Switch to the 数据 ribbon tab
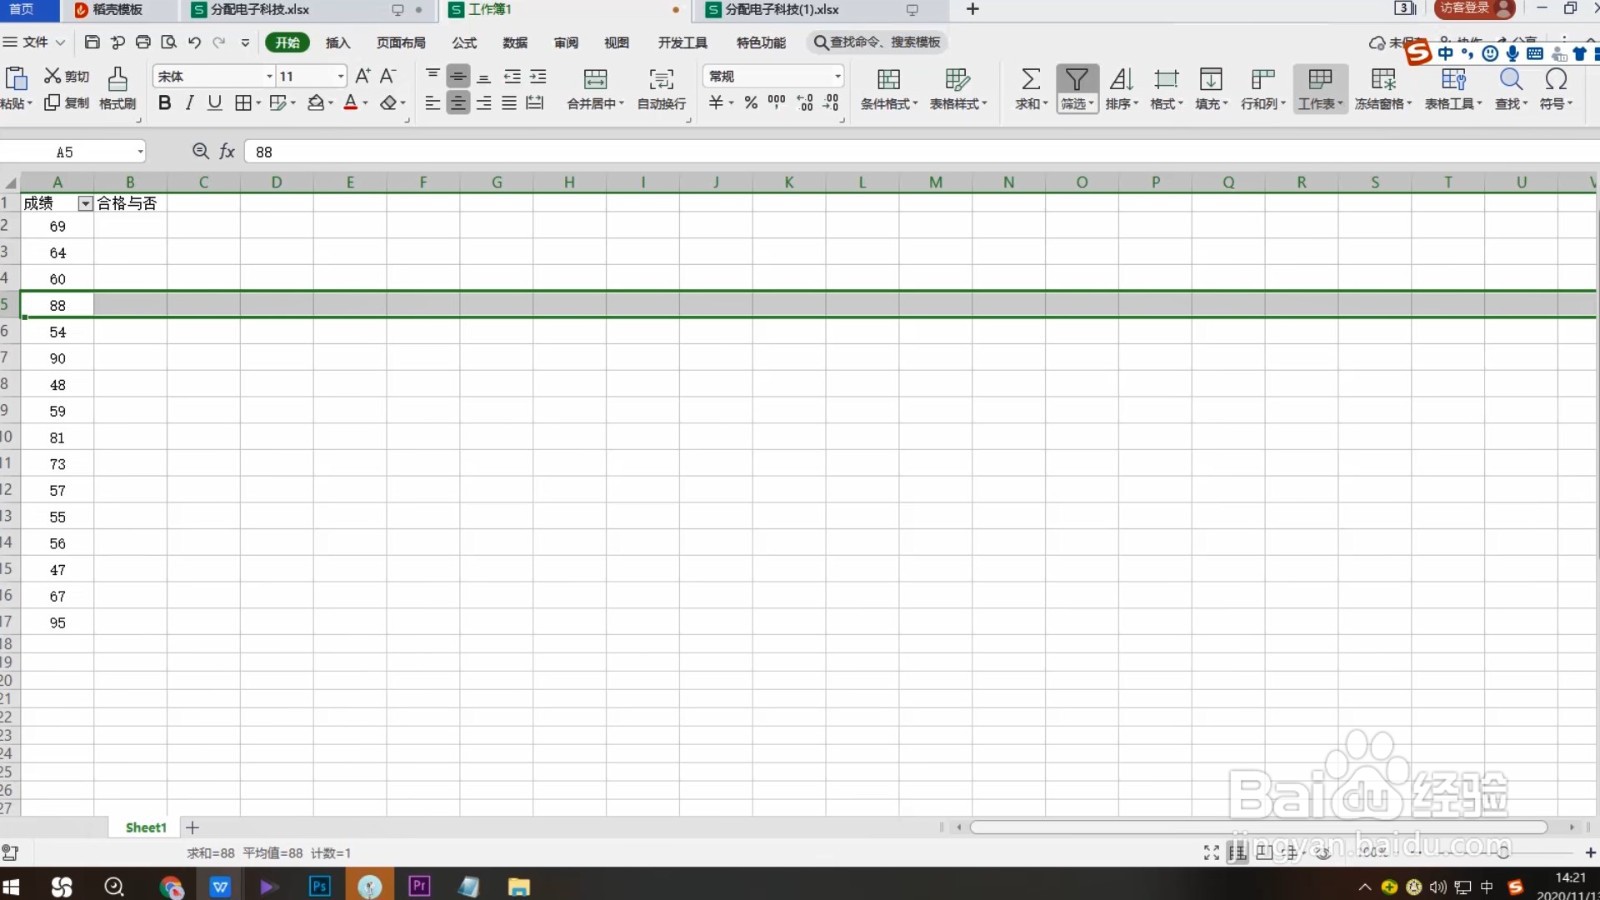 pyautogui.click(x=515, y=42)
